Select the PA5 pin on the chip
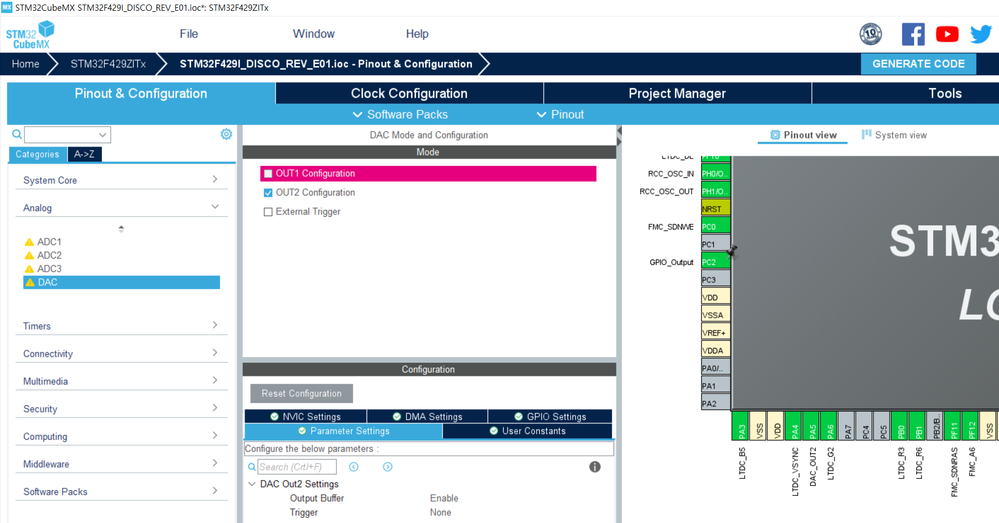The height and width of the screenshot is (523, 999). 811,426
